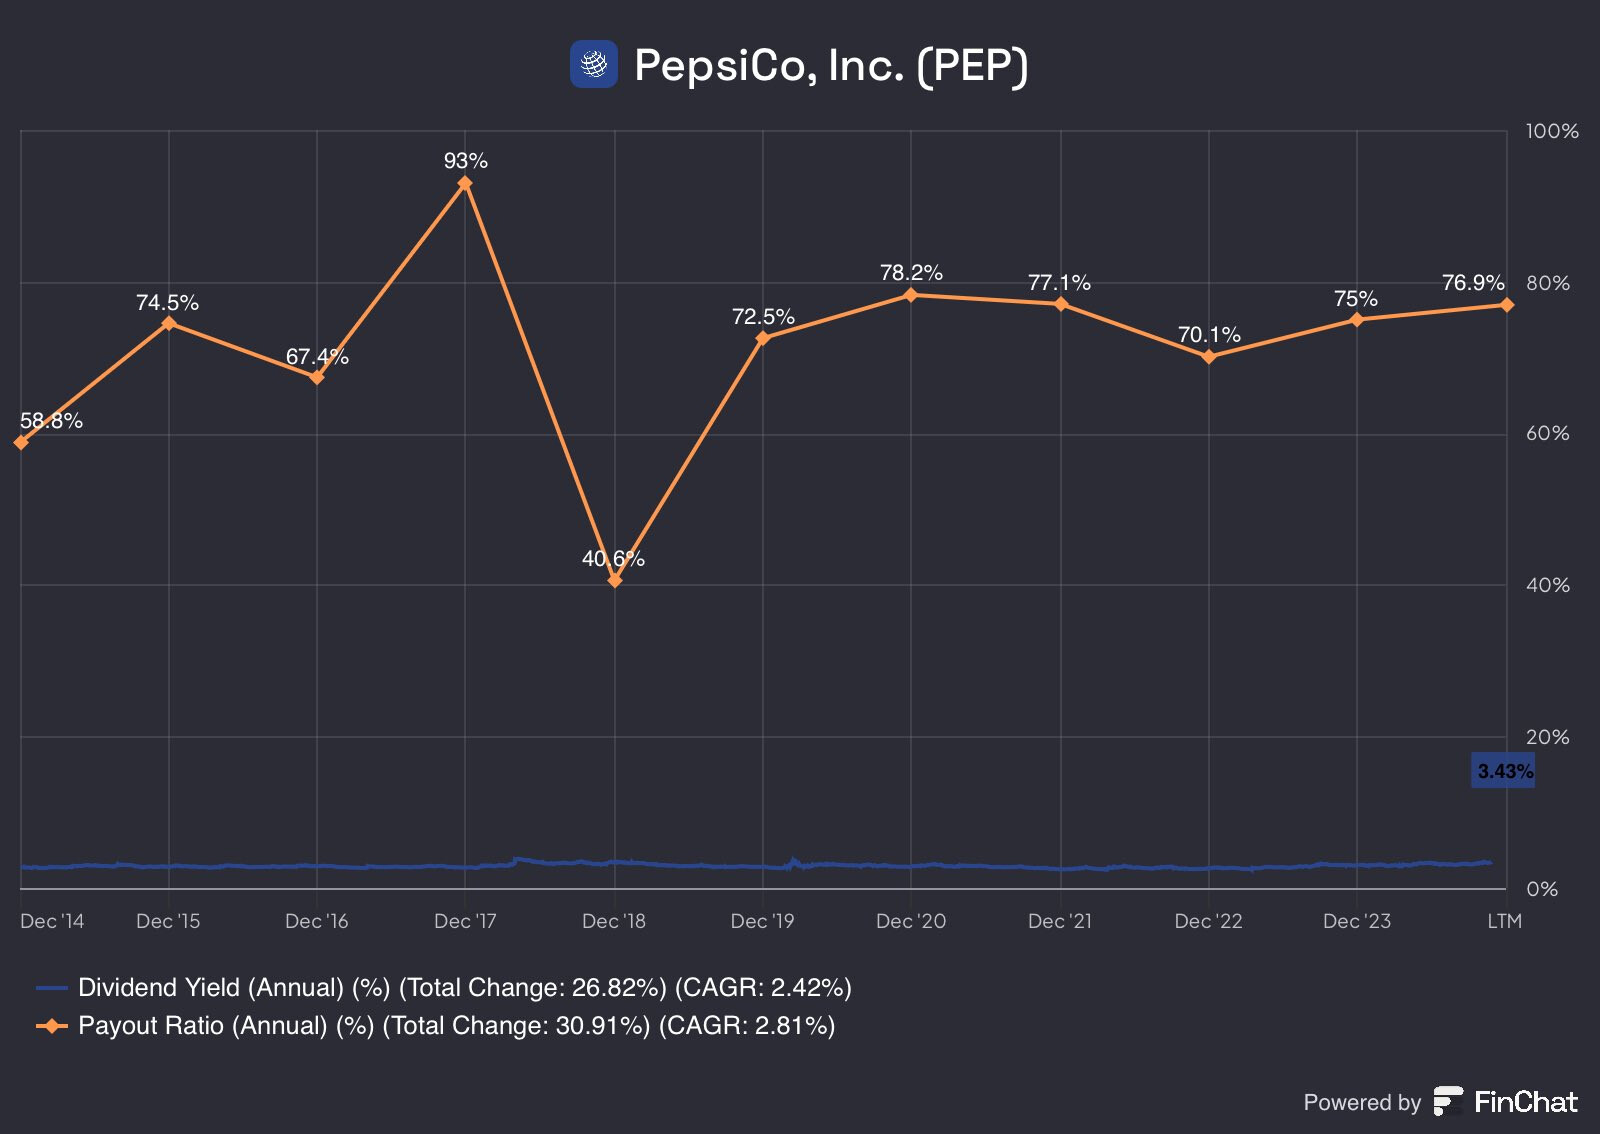Click the 93% data point at Dec '17

[x=465, y=183]
